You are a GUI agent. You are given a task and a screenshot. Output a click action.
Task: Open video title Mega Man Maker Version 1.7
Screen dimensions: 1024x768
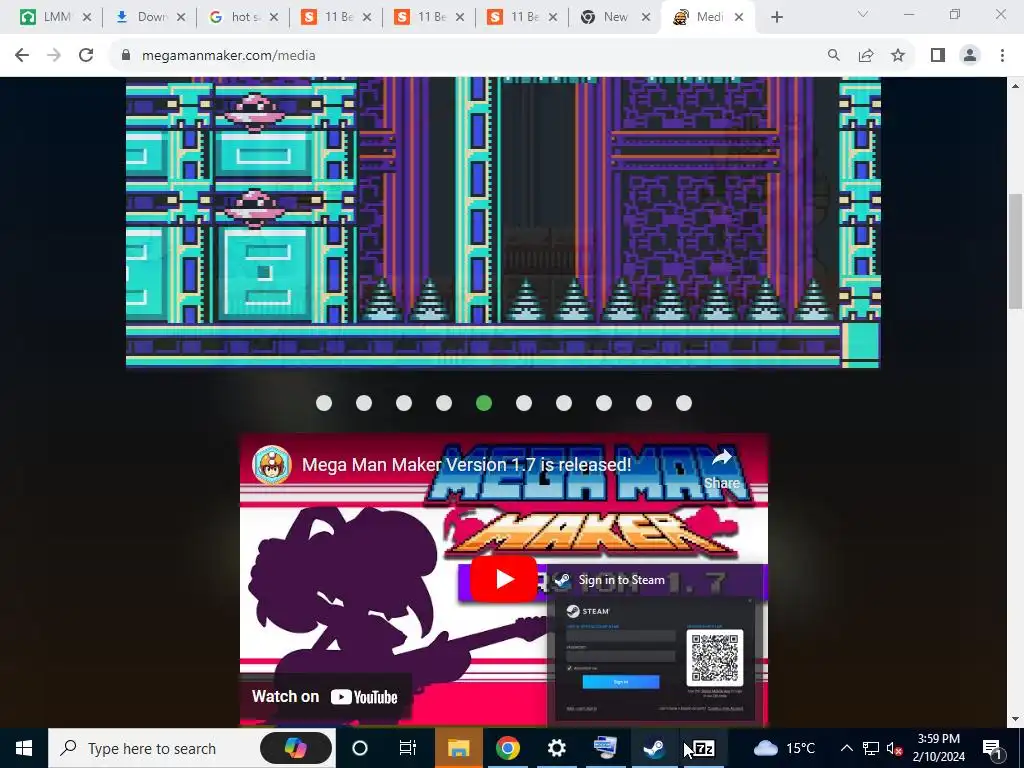pos(466,465)
